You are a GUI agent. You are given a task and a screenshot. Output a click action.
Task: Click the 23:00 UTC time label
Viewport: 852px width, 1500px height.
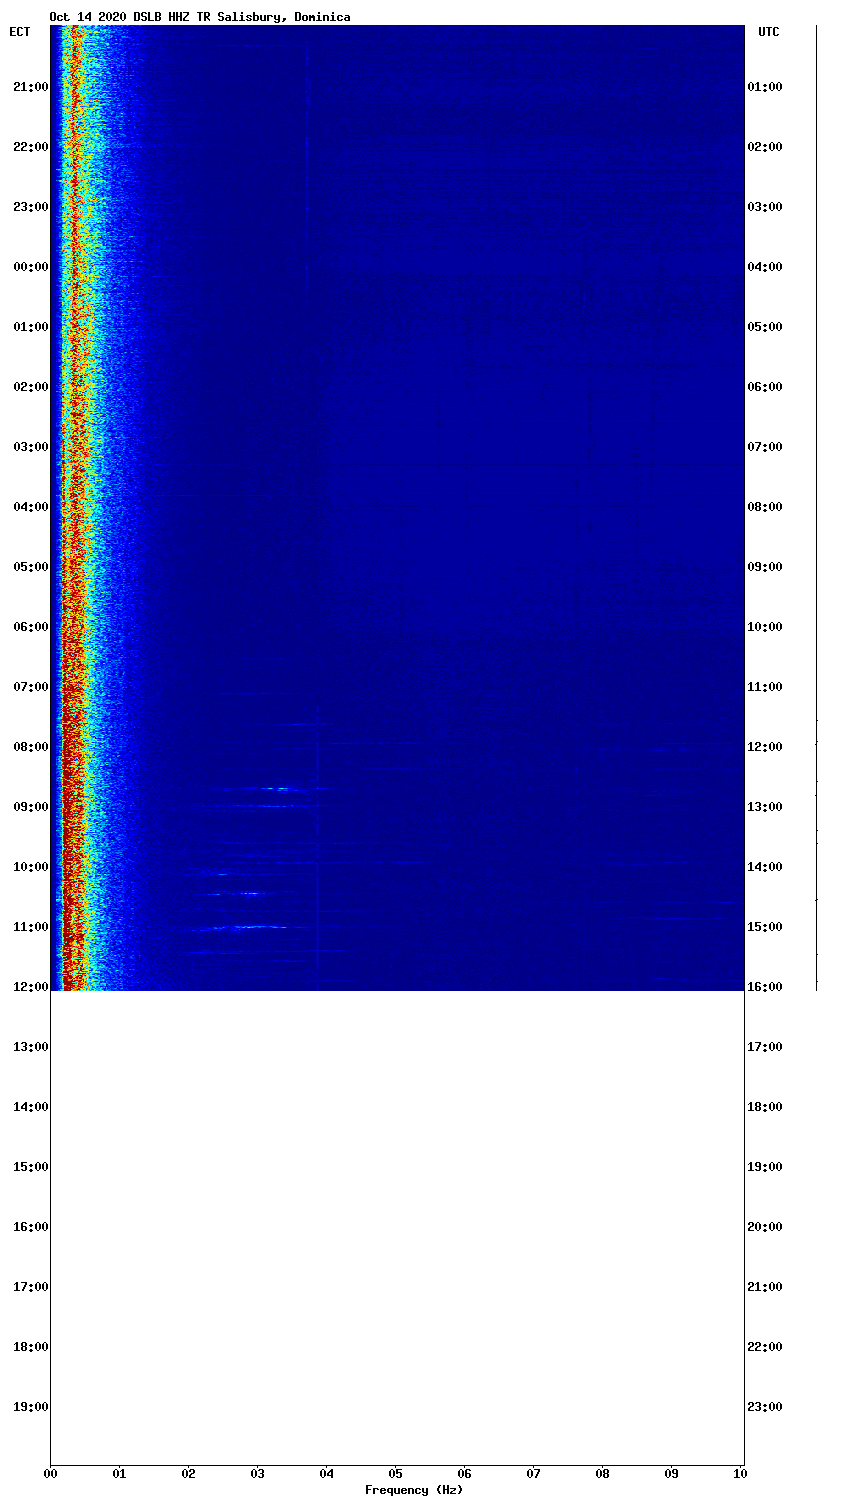tap(765, 1407)
